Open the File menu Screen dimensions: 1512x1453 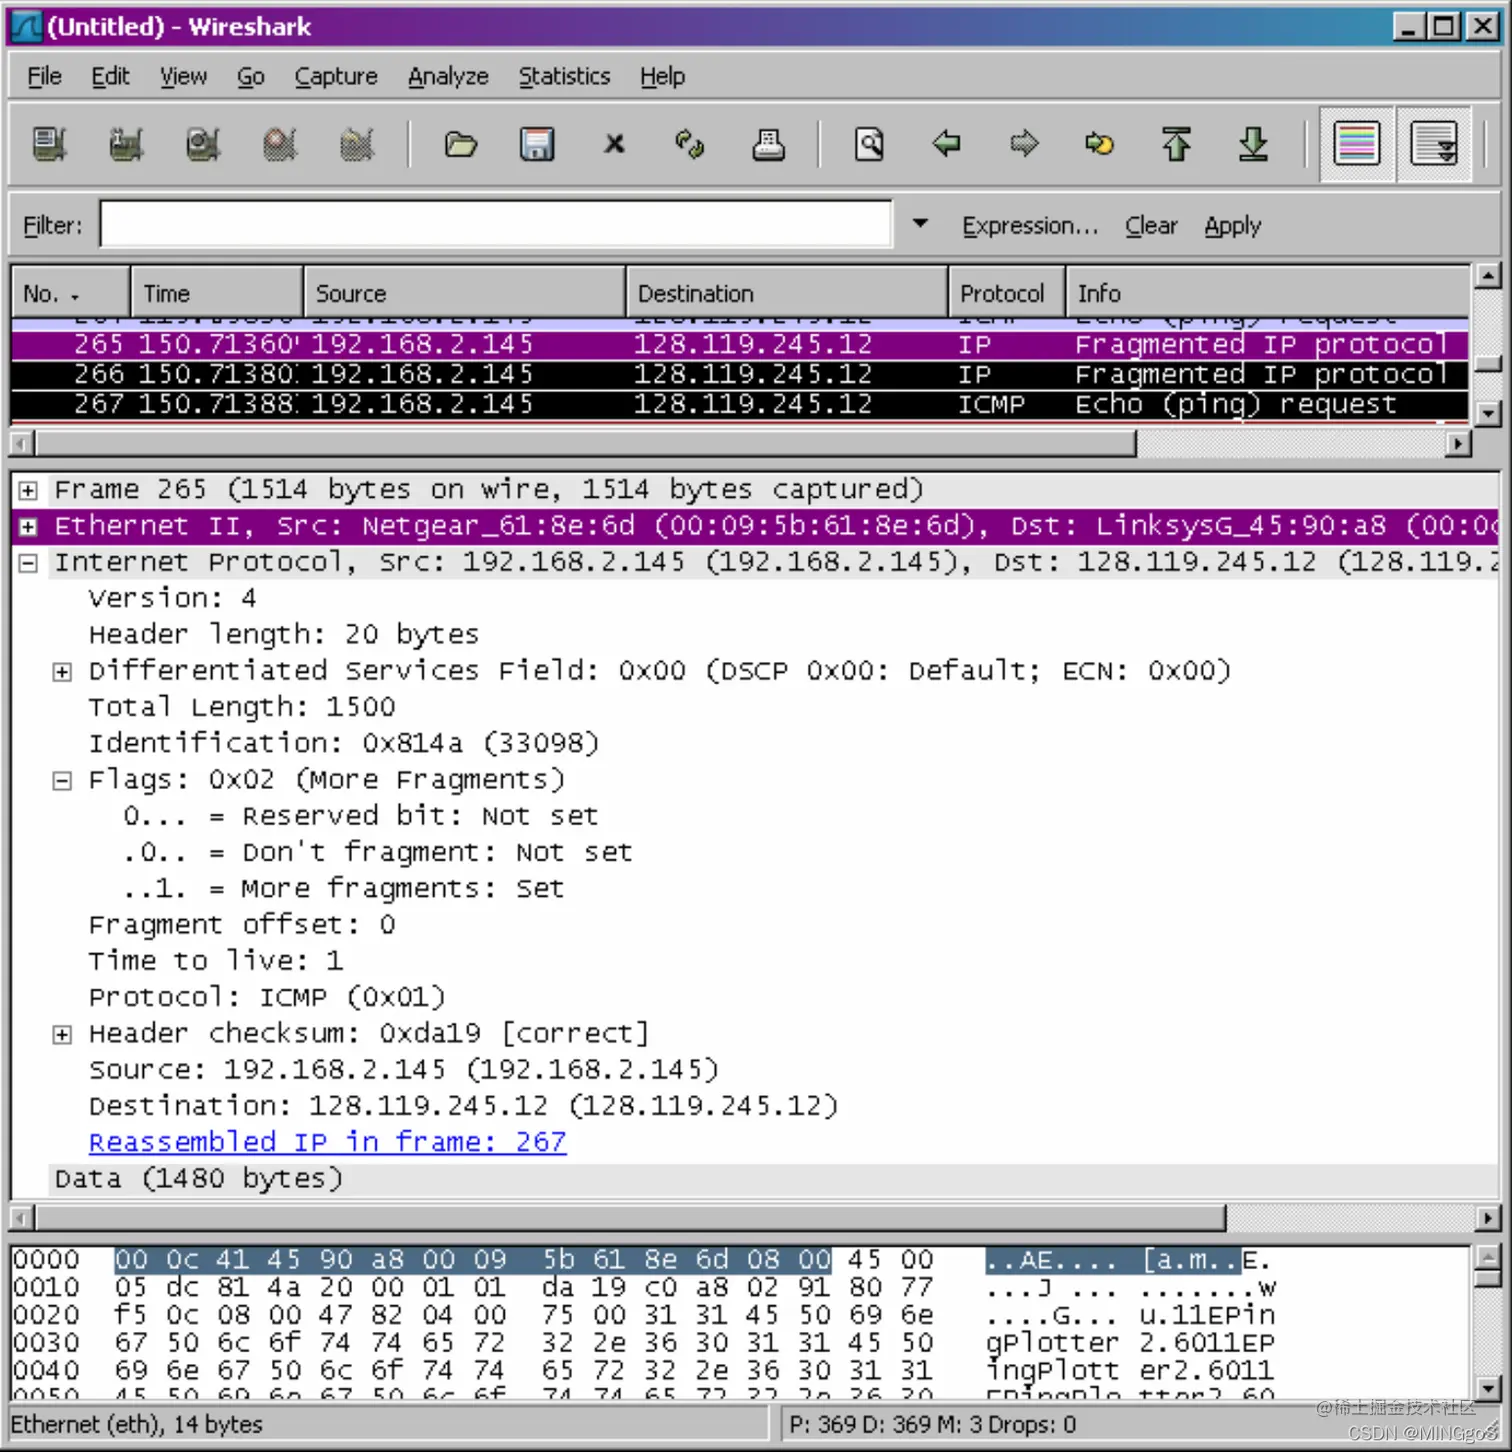(x=44, y=77)
